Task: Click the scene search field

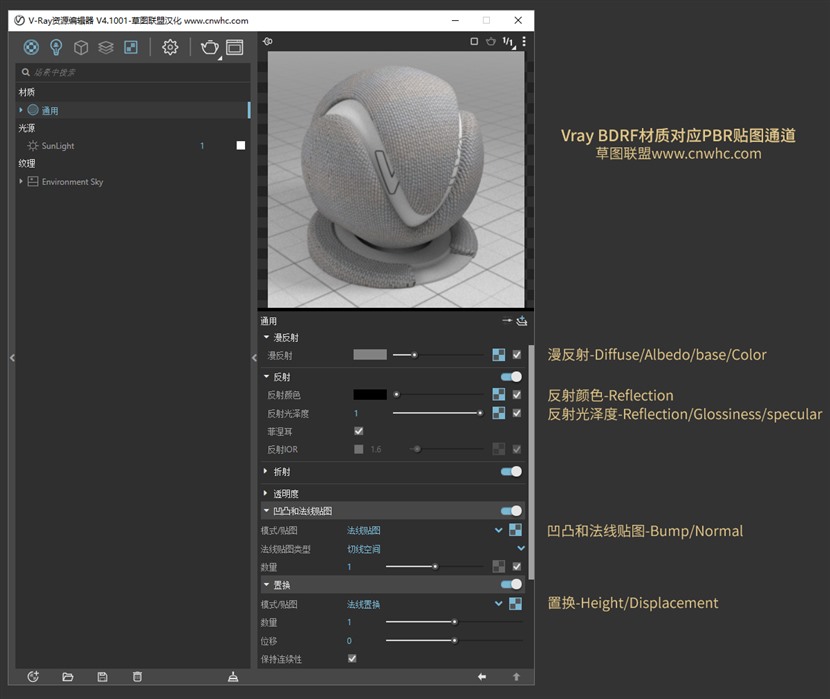Action: [x=133, y=72]
